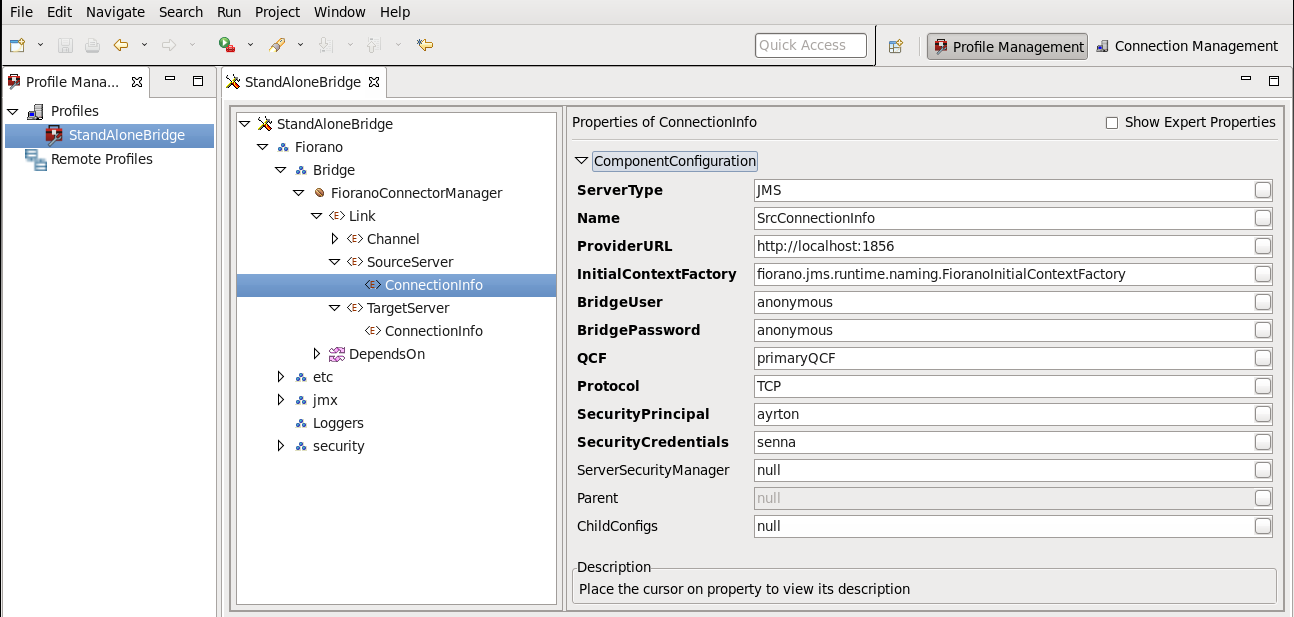Open the Project menu

tap(277, 12)
